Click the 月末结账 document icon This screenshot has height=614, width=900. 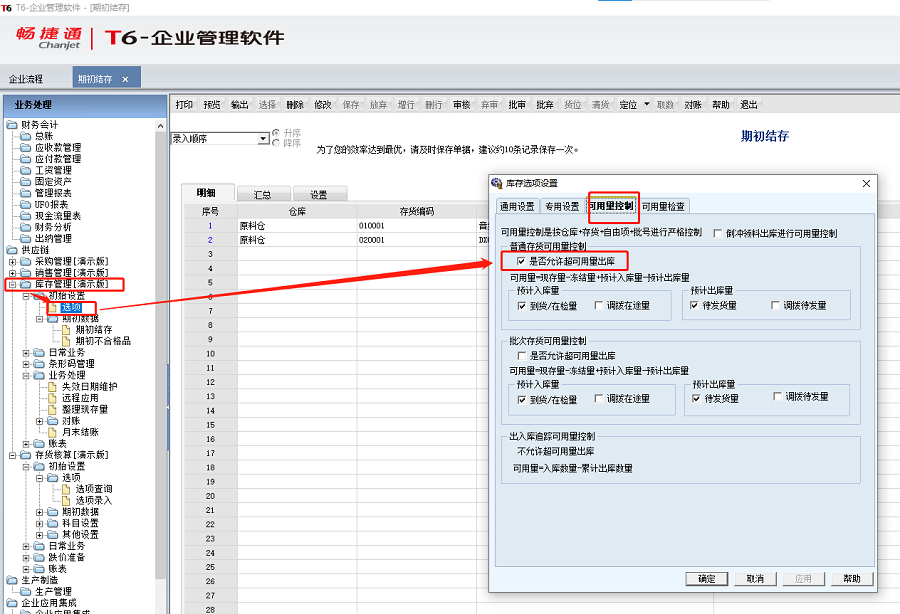pyautogui.click(x=52, y=432)
